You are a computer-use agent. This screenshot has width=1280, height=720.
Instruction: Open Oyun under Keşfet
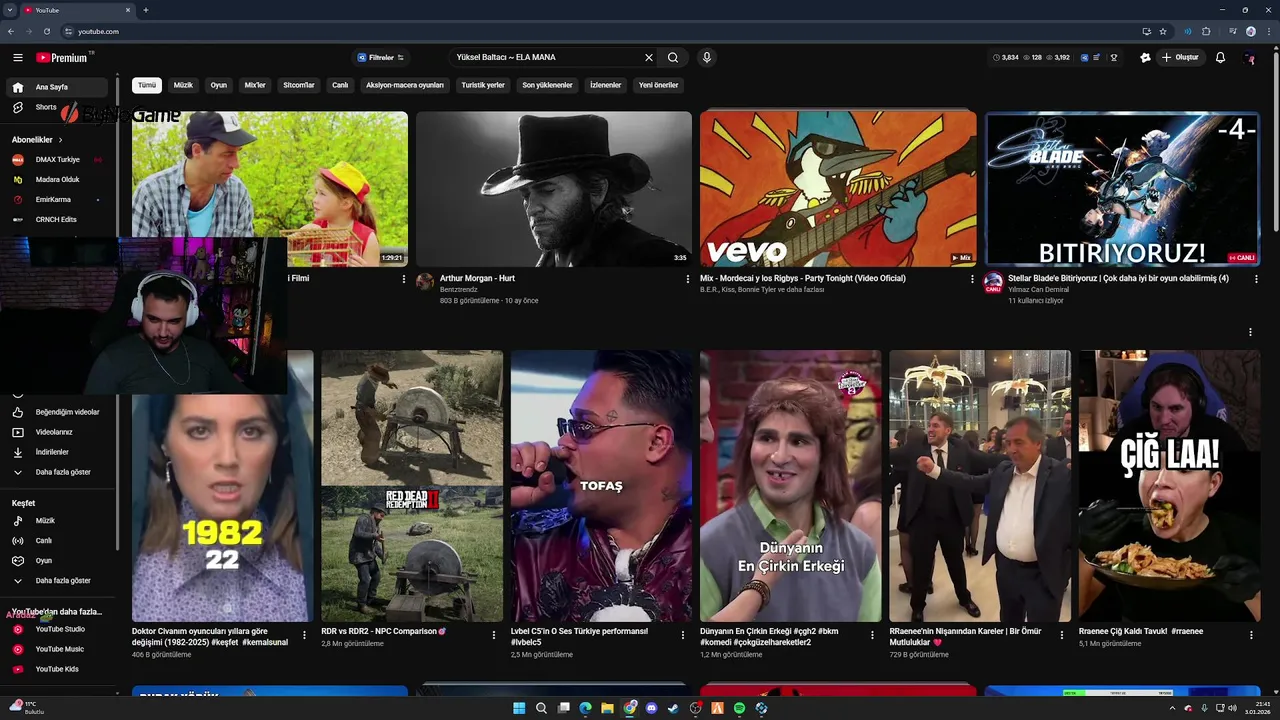pyautogui.click(x=58, y=561)
